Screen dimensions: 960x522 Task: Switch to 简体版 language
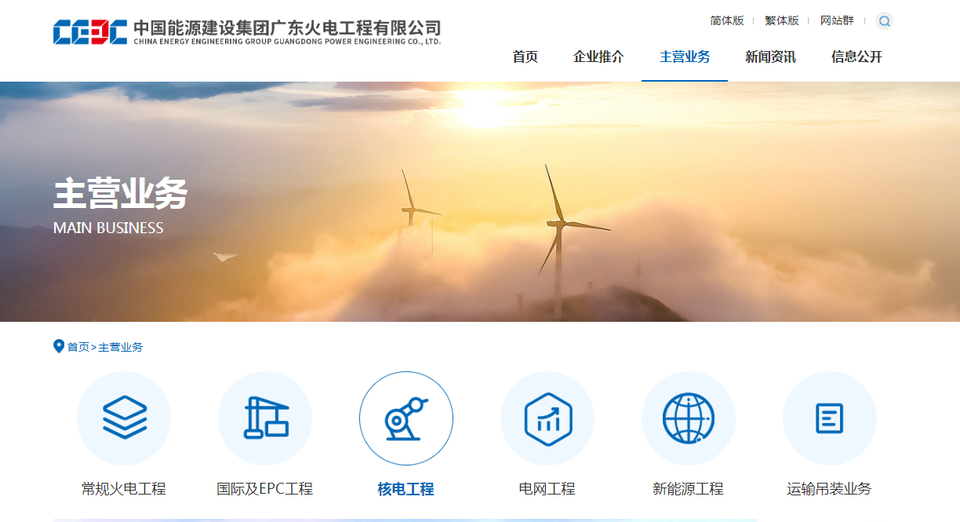(727, 21)
